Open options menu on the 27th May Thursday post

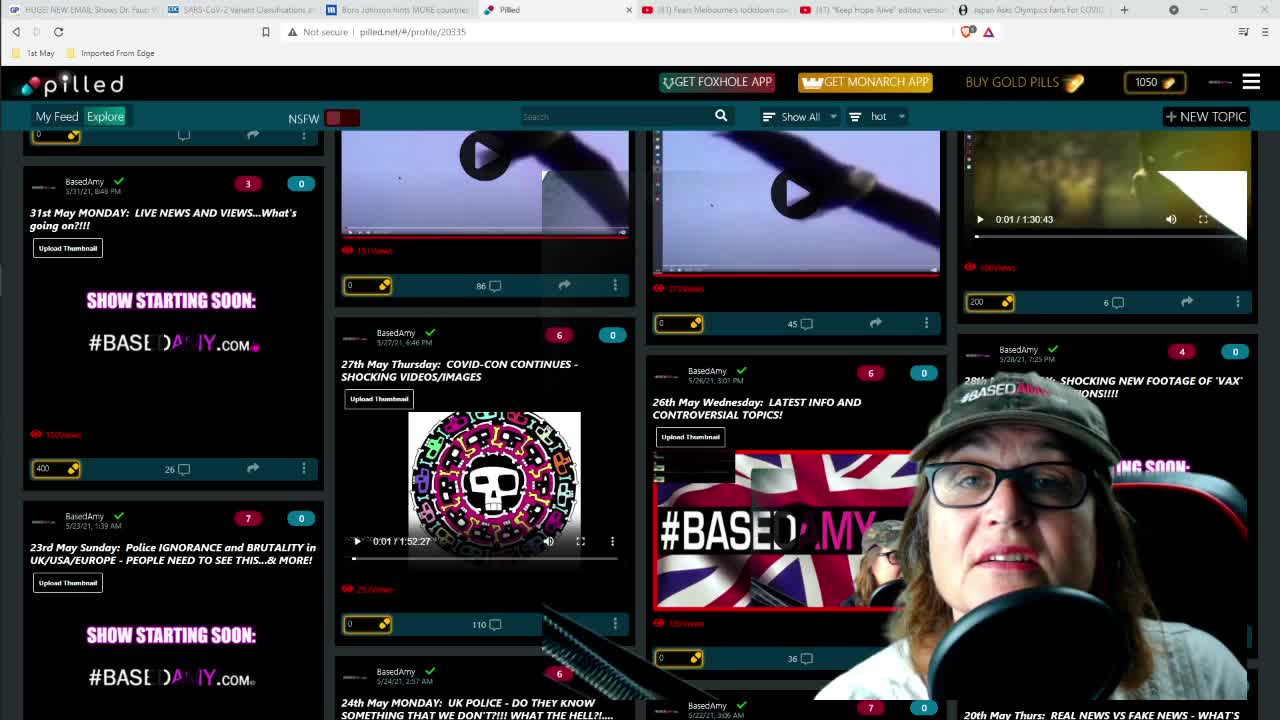click(x=615, y=624)
